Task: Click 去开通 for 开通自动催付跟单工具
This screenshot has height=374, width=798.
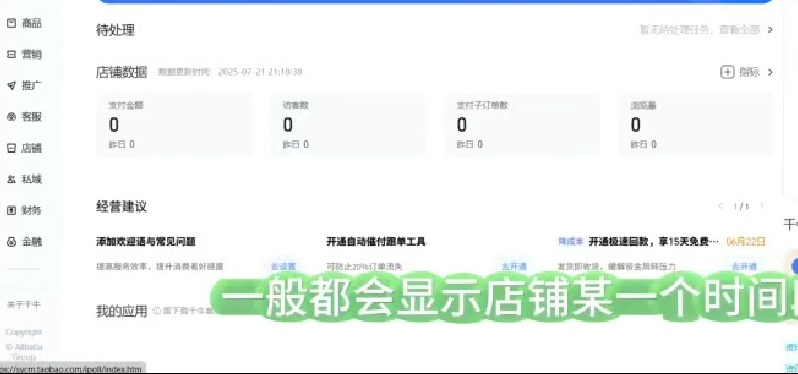Action: [514, 266]
